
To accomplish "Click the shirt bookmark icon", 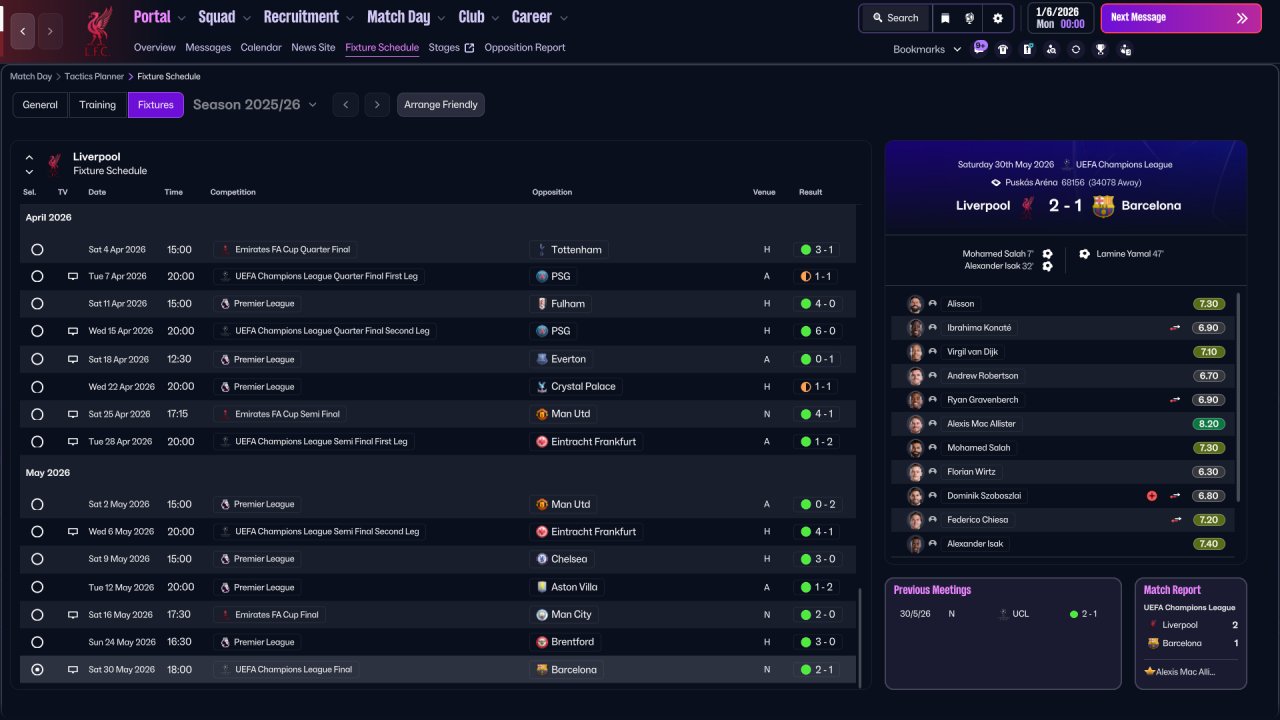I will [x=1003, y=49].
